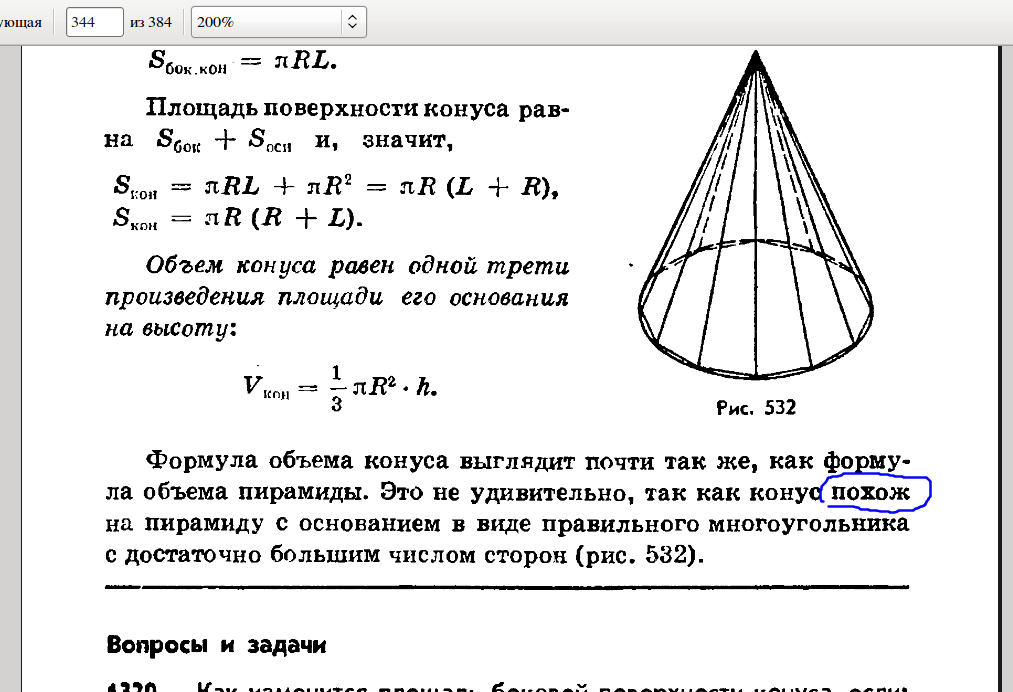This screenshot has width=1013, height=692.
Task: Click the 'из 384' page count label
Action: [x=151, y=22]
